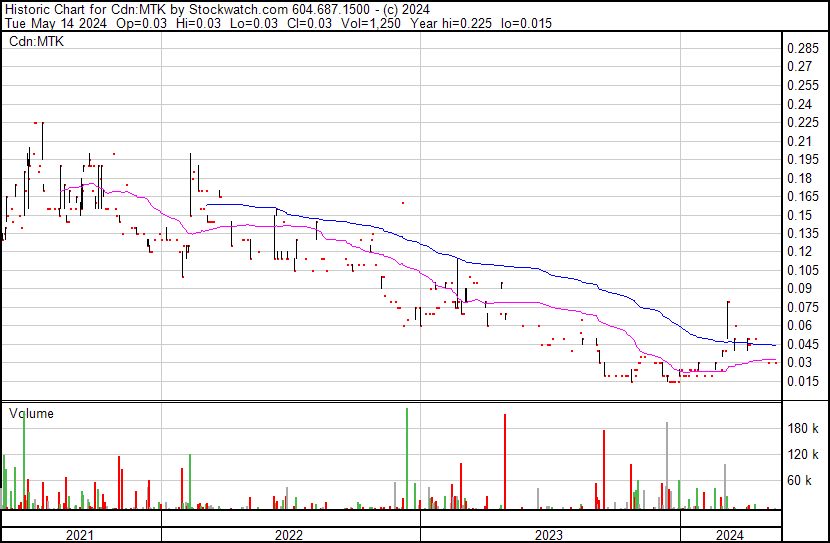830x543 pixels.
Task: Click the '604.687.1500' phone number in header
Action: pyautogui.click(x=331, y=10)
